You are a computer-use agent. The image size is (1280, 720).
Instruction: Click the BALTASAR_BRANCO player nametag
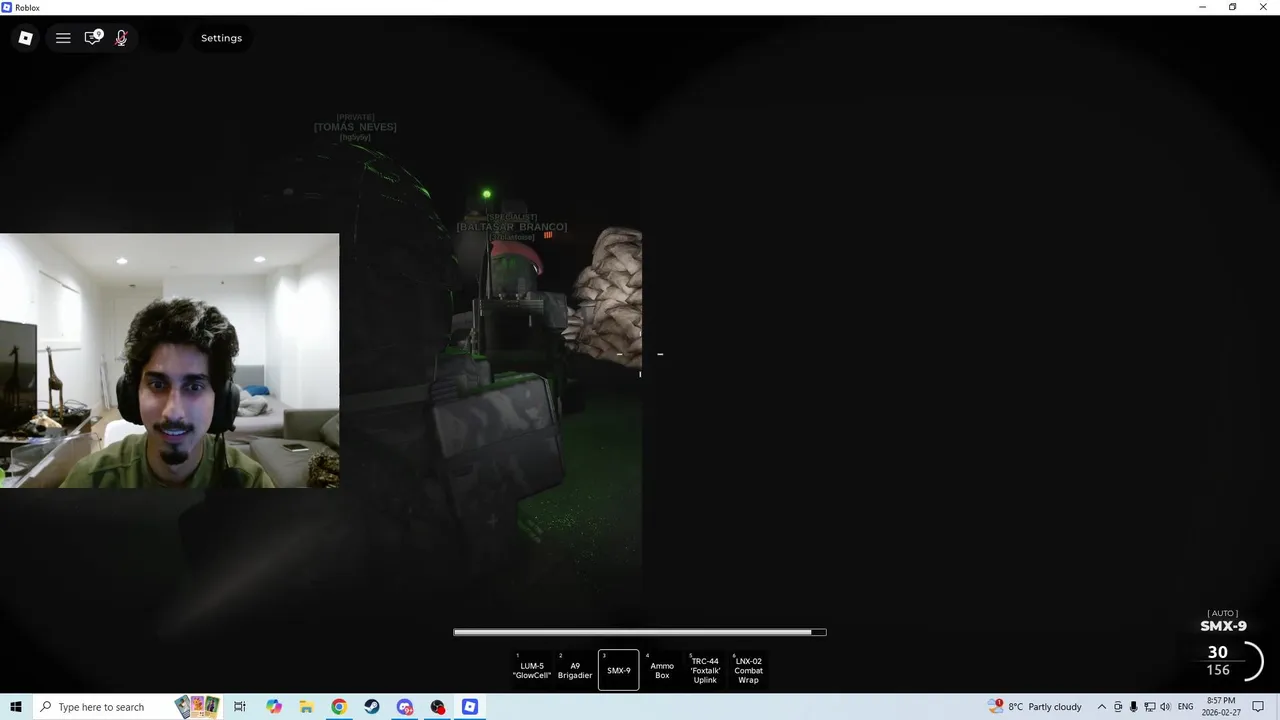click(x=512, y=227)
